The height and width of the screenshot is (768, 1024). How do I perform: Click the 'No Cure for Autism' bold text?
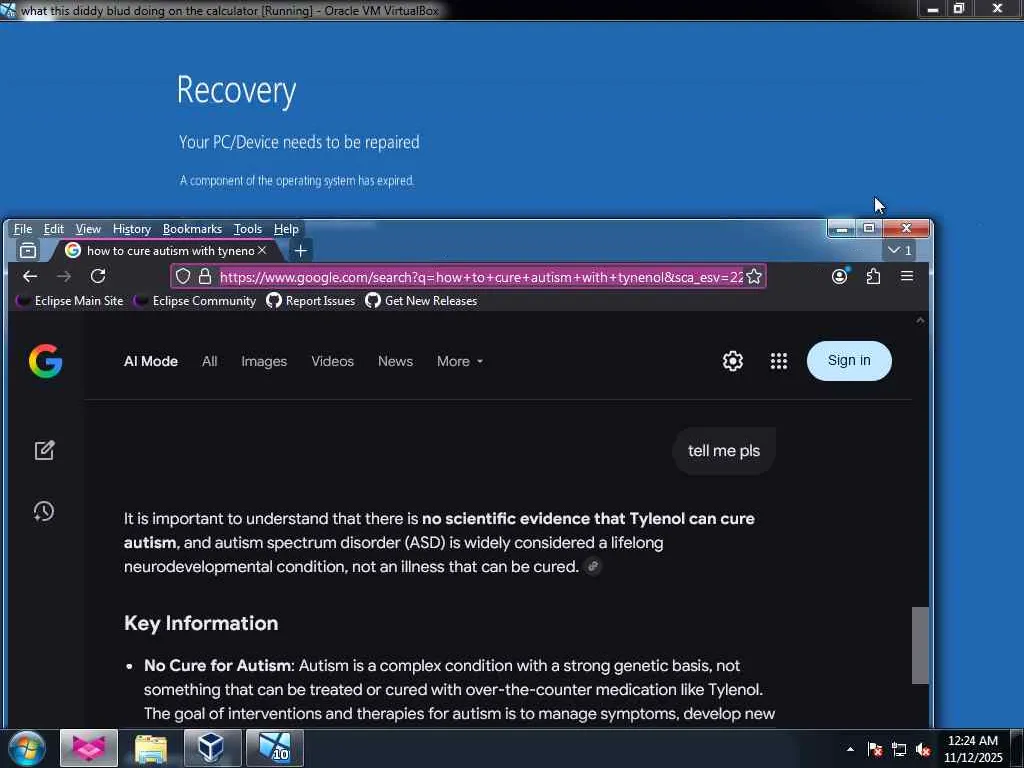click(x=217, y=665)
